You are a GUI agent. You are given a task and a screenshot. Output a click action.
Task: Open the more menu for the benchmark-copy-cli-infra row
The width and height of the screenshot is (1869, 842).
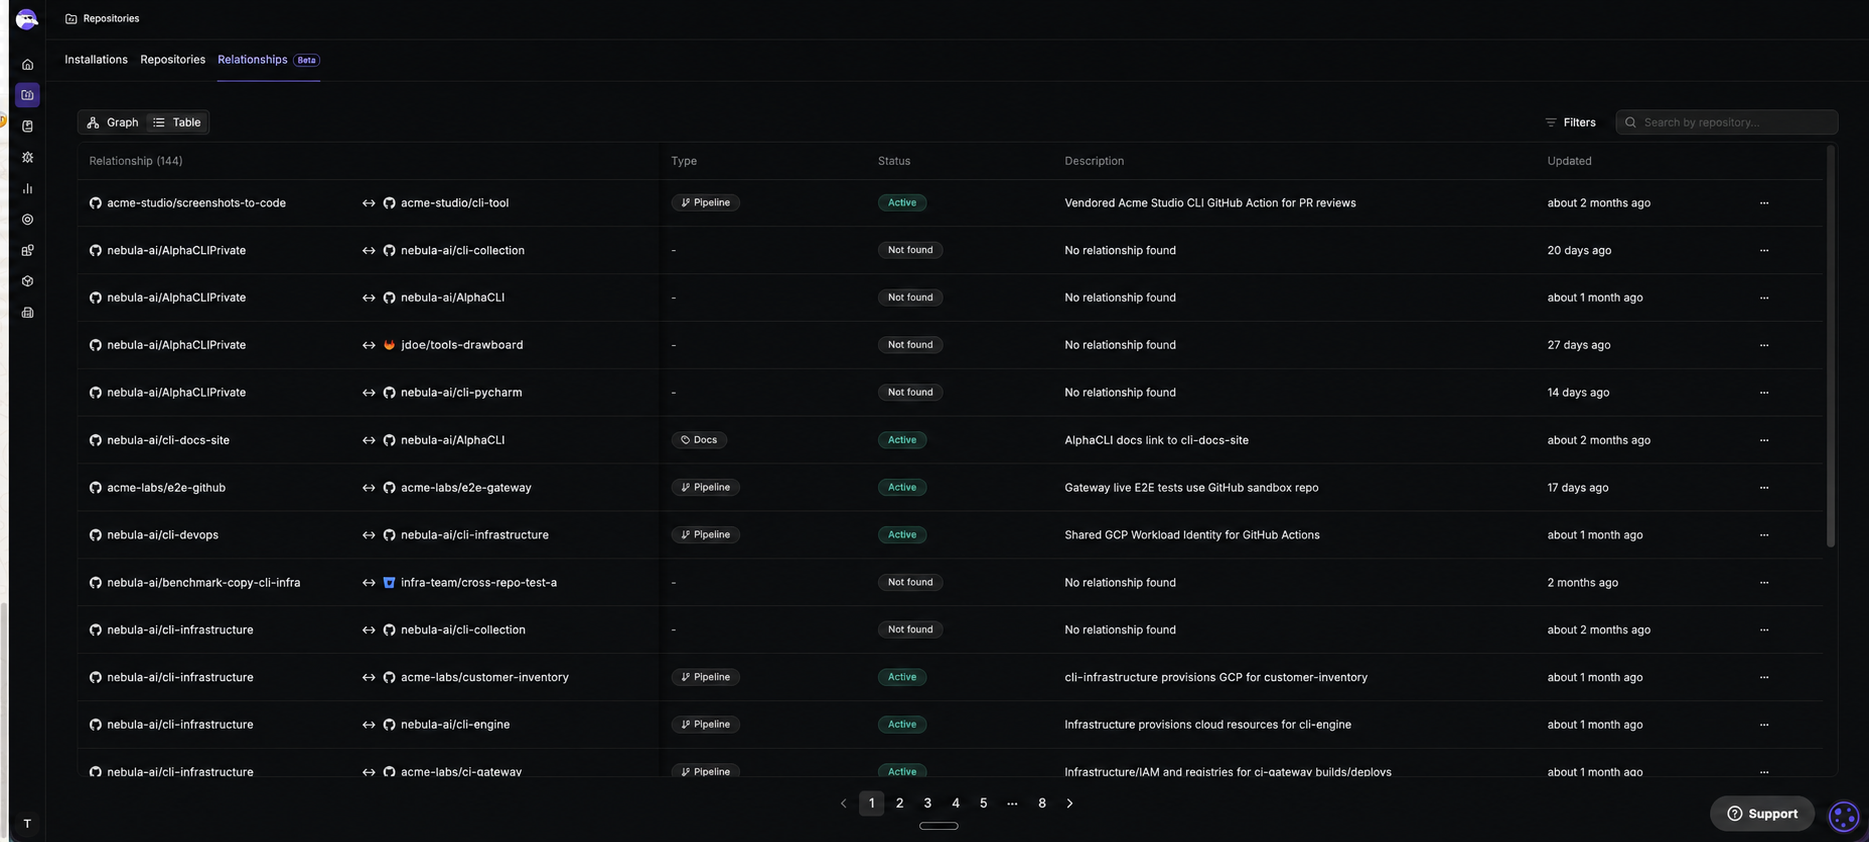(1764, 583)
